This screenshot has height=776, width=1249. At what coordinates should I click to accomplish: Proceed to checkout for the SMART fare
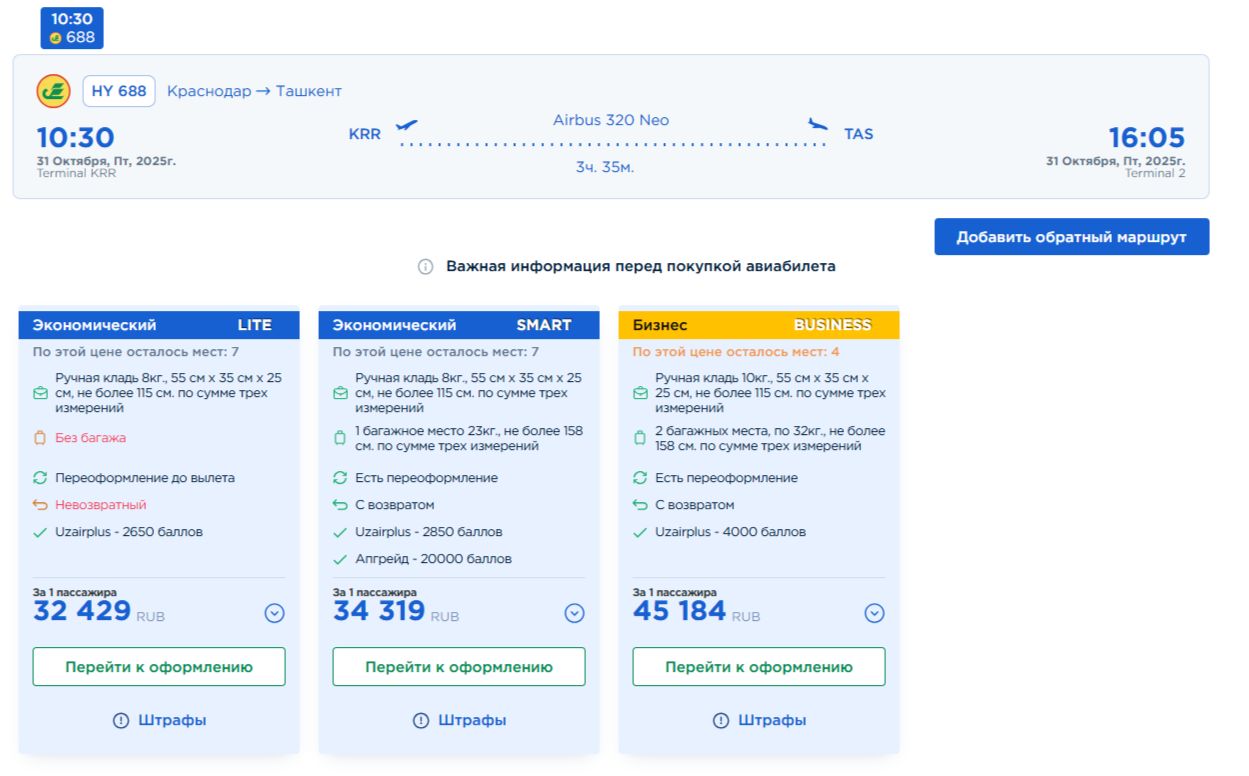(459, 667)
